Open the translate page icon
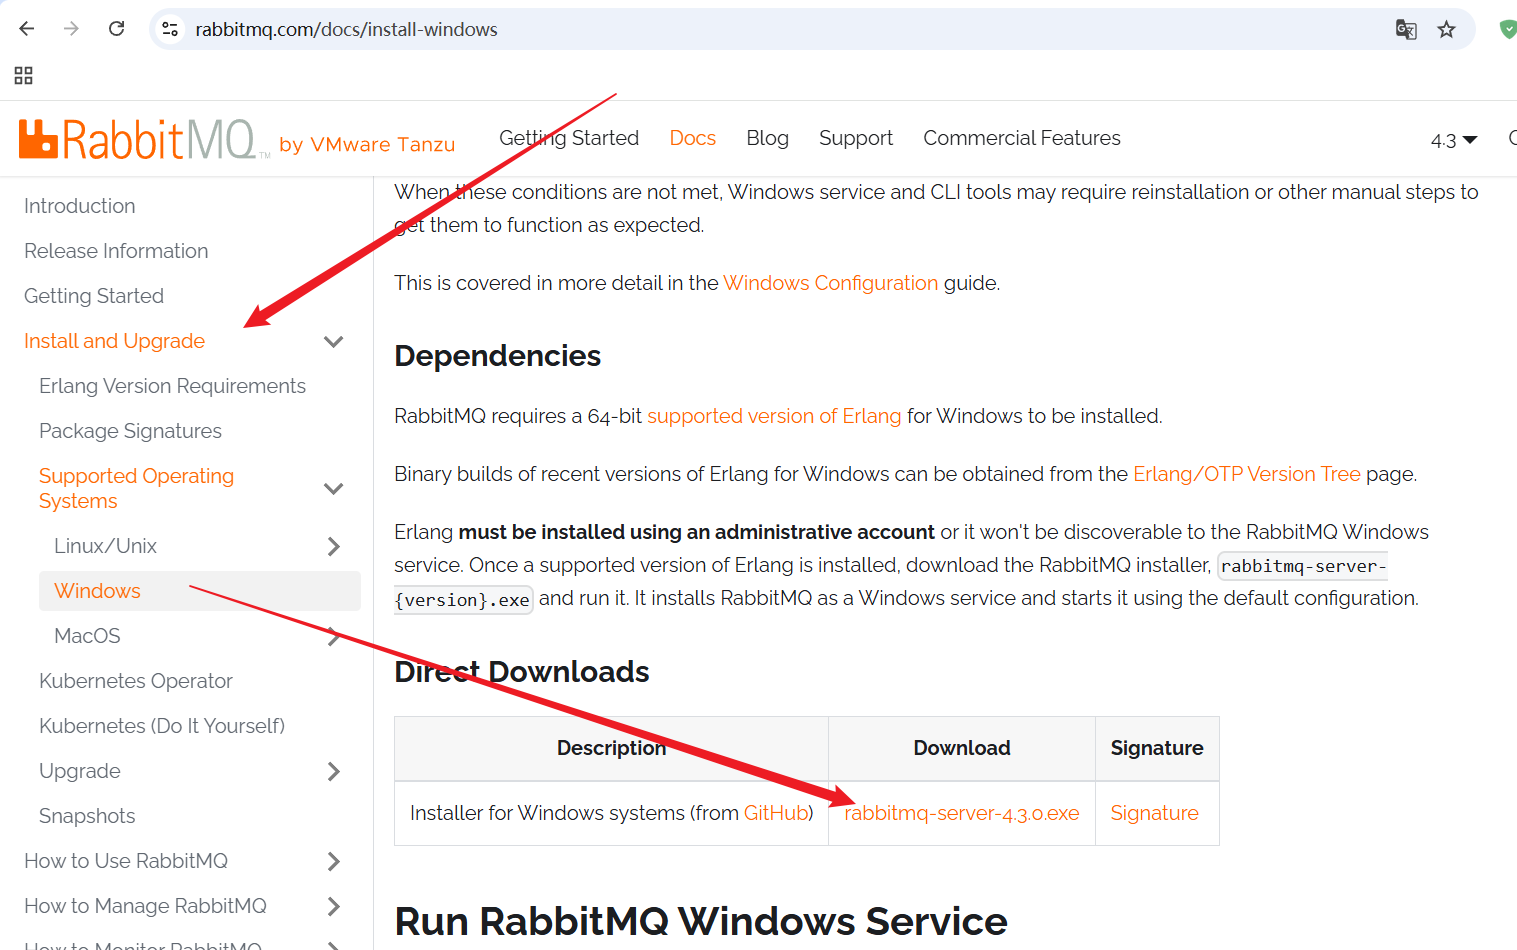 click(x=1406, y=29)
